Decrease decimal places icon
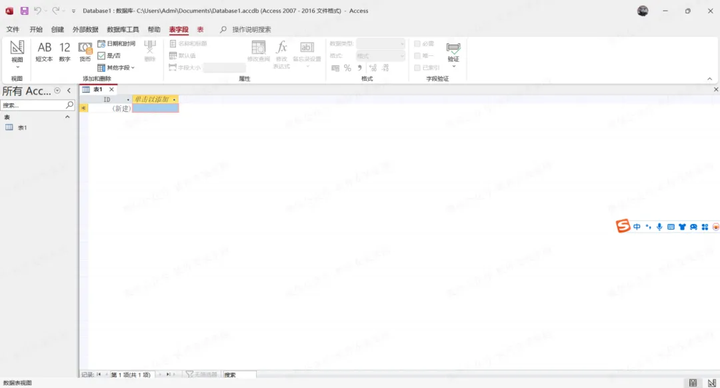Image resolution: width=720 pixels, height=388 pixels. coord(385,68)
